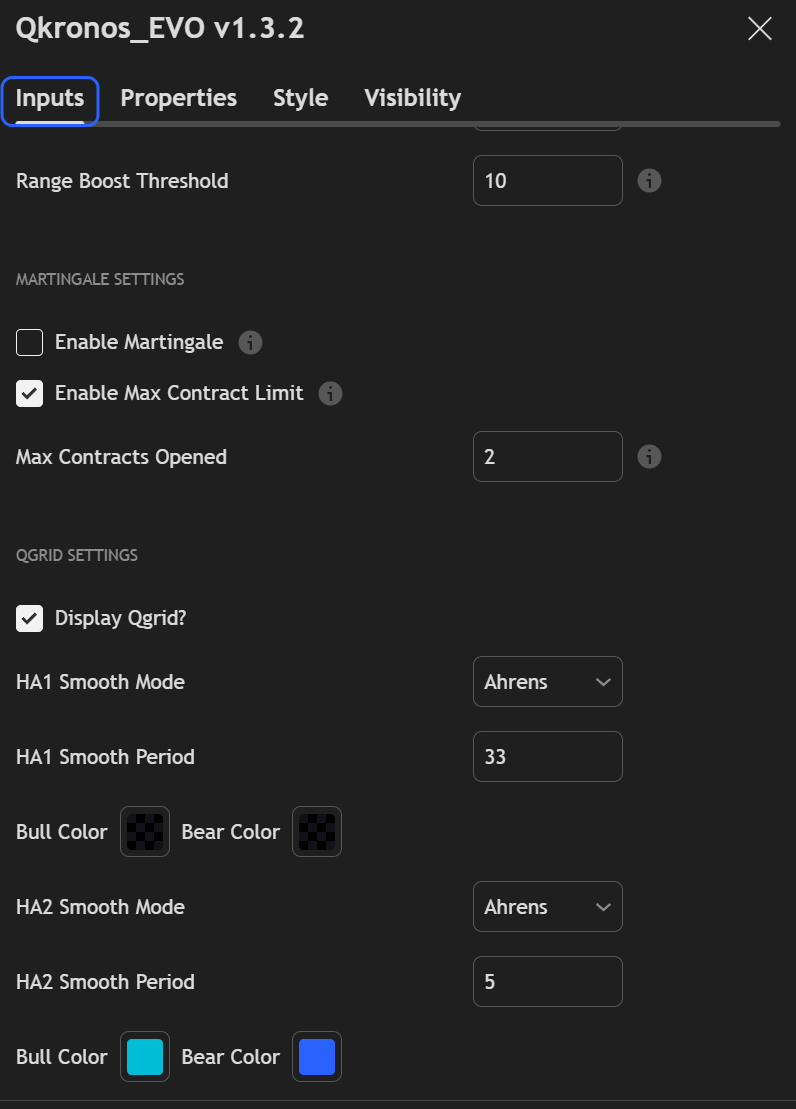Open the Style tab

point(301,98)
